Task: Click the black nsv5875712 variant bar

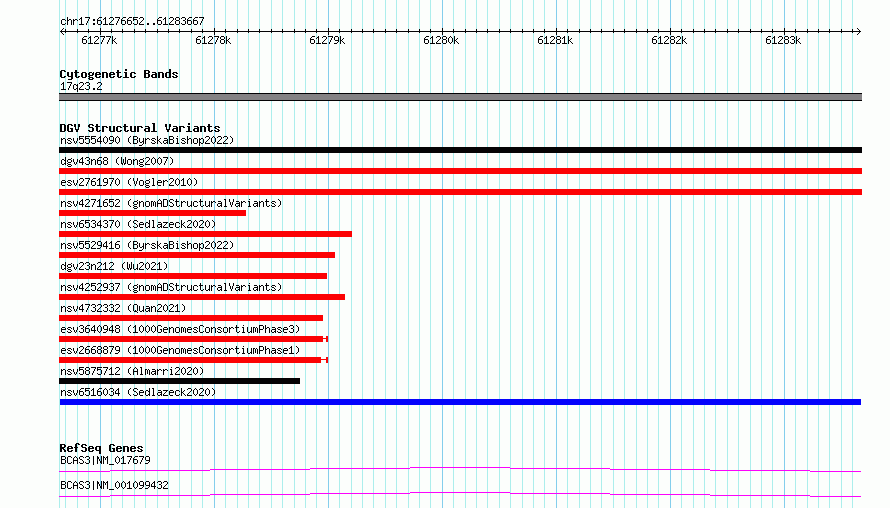Action: [179, 381]
